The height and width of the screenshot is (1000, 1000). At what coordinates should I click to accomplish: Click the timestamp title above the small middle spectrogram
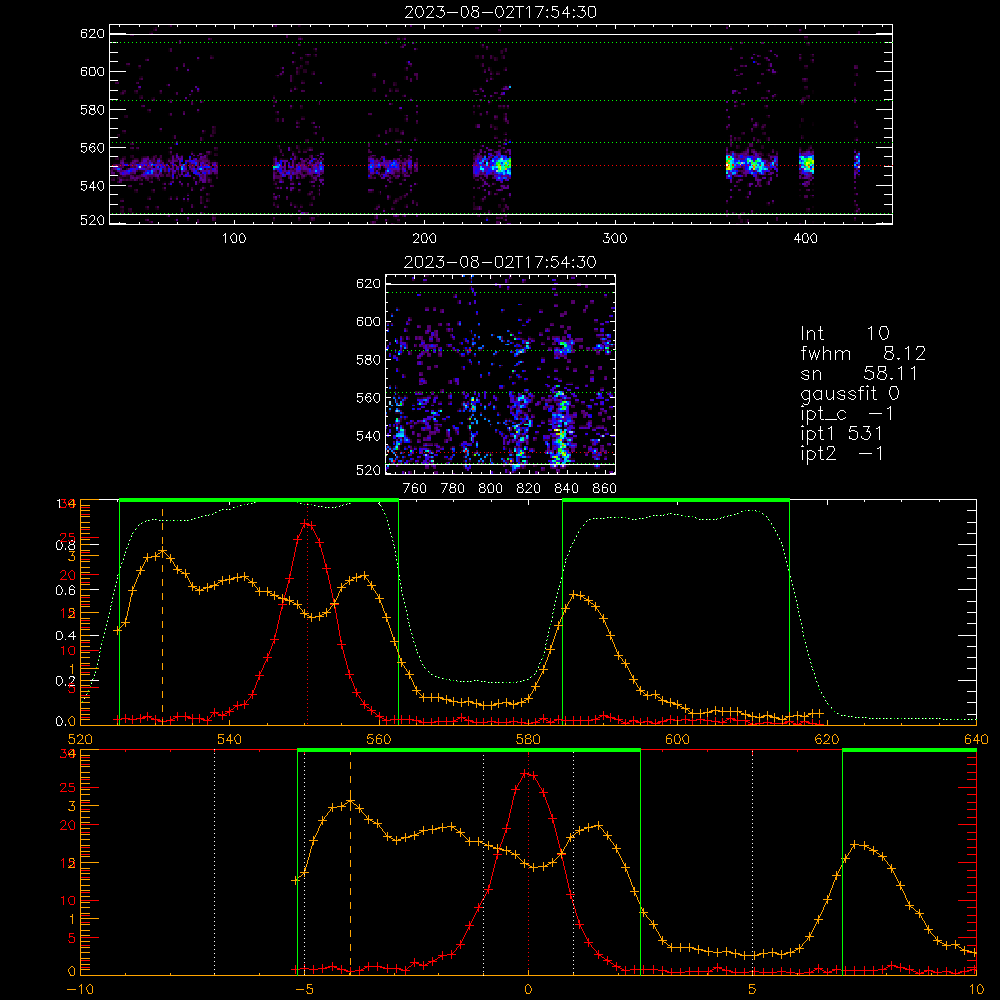(500, 262)
